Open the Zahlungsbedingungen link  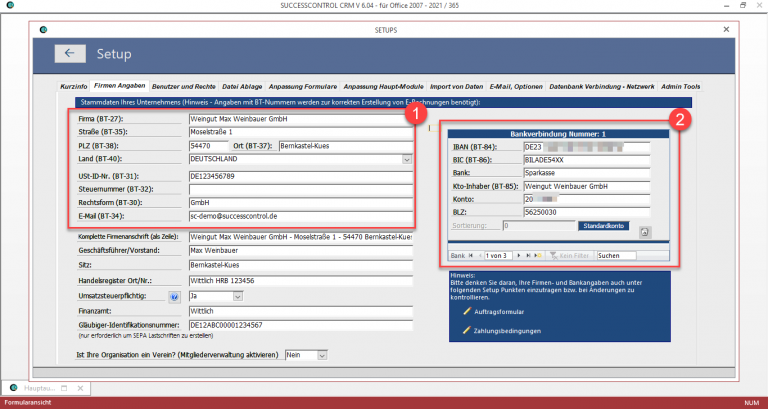tap(511, 331)
